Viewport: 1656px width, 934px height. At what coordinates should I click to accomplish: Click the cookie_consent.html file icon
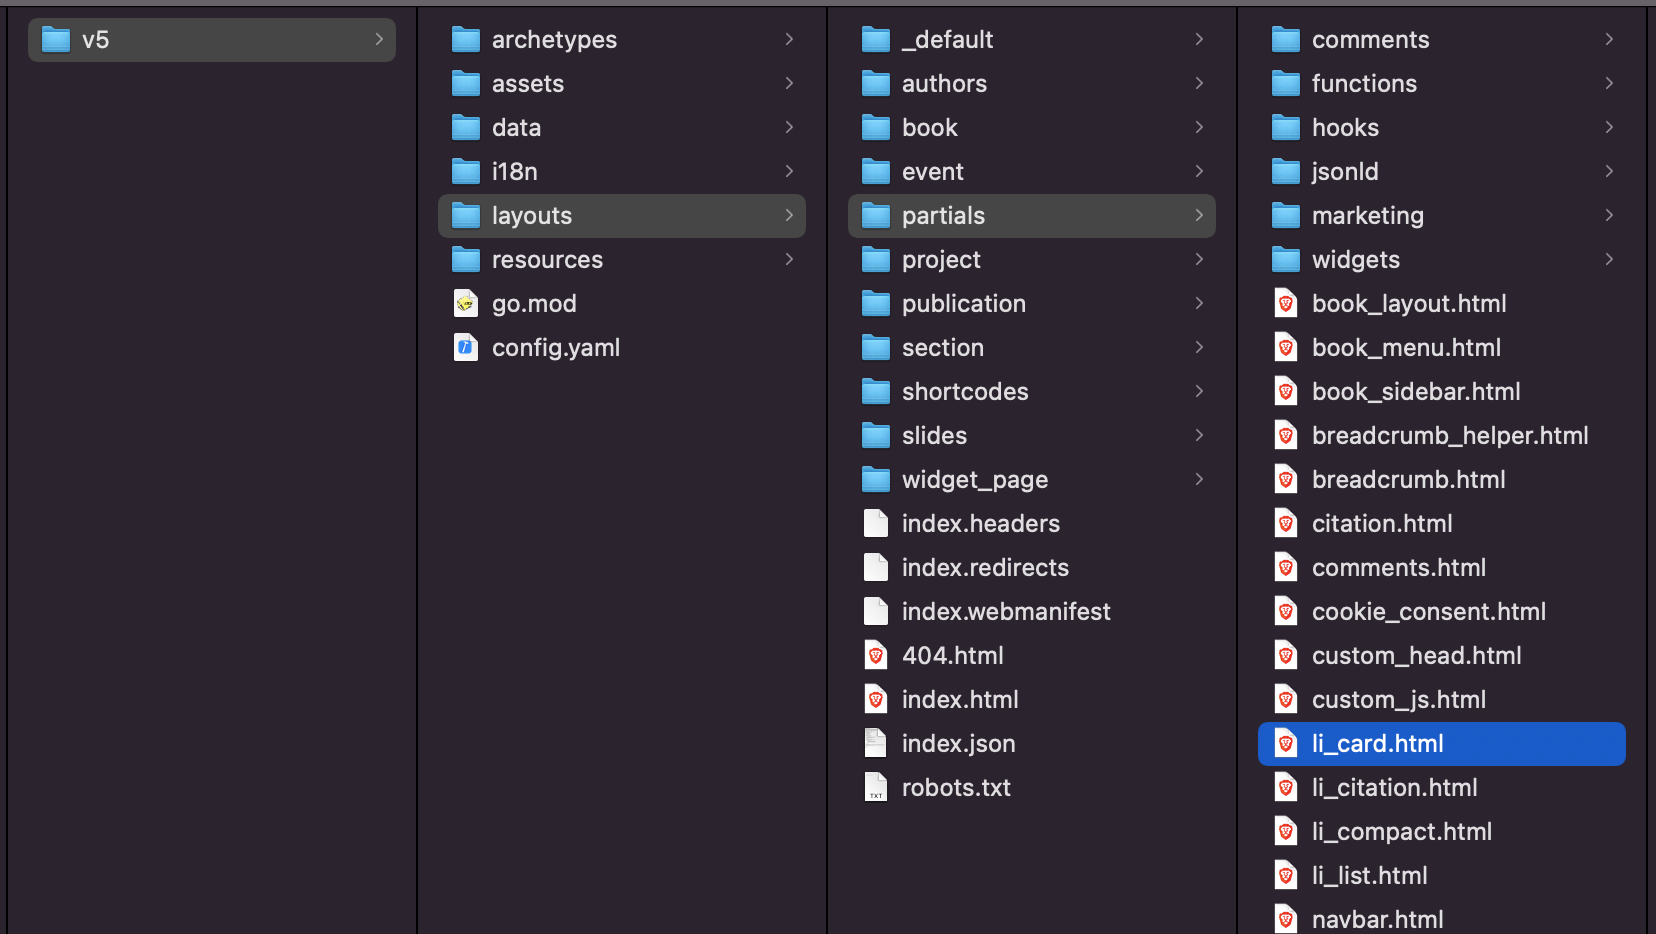click(x=1286, y=611)
